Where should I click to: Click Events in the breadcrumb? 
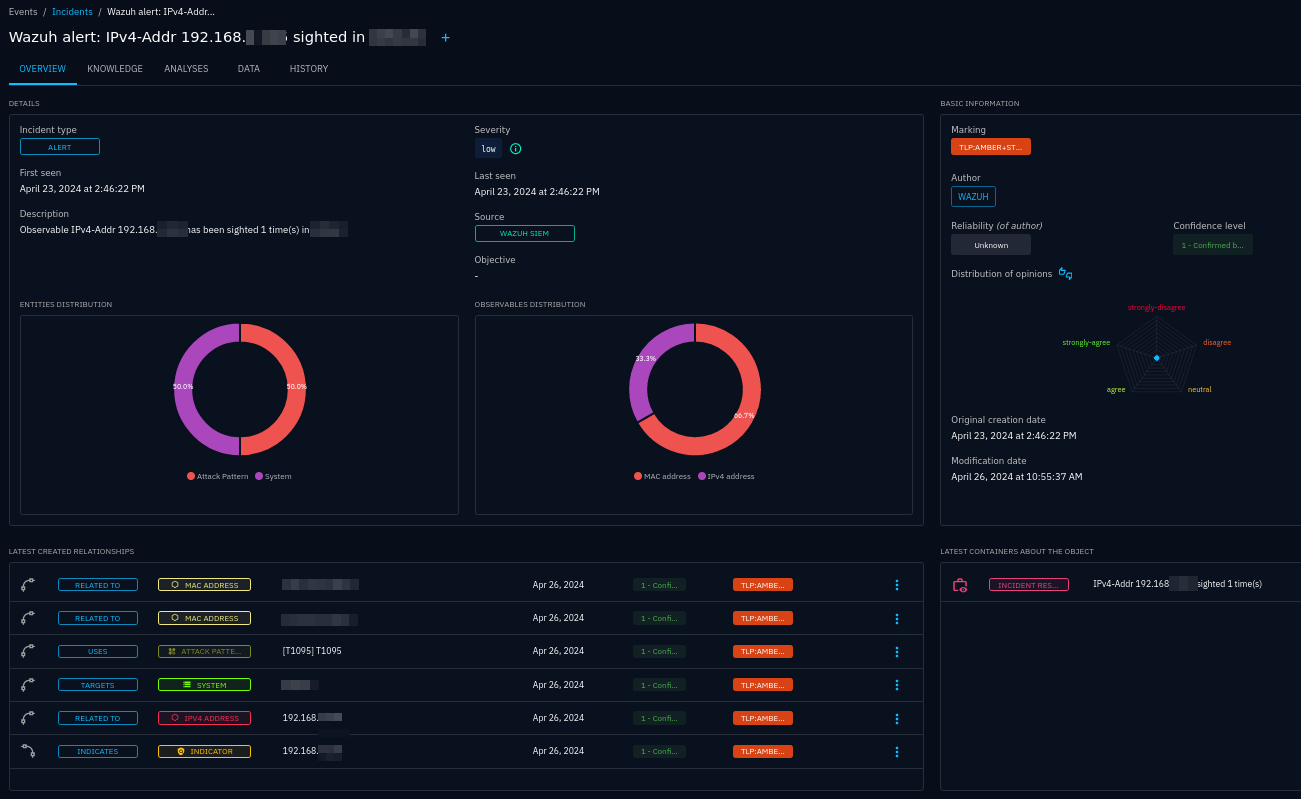pos(23,12)
